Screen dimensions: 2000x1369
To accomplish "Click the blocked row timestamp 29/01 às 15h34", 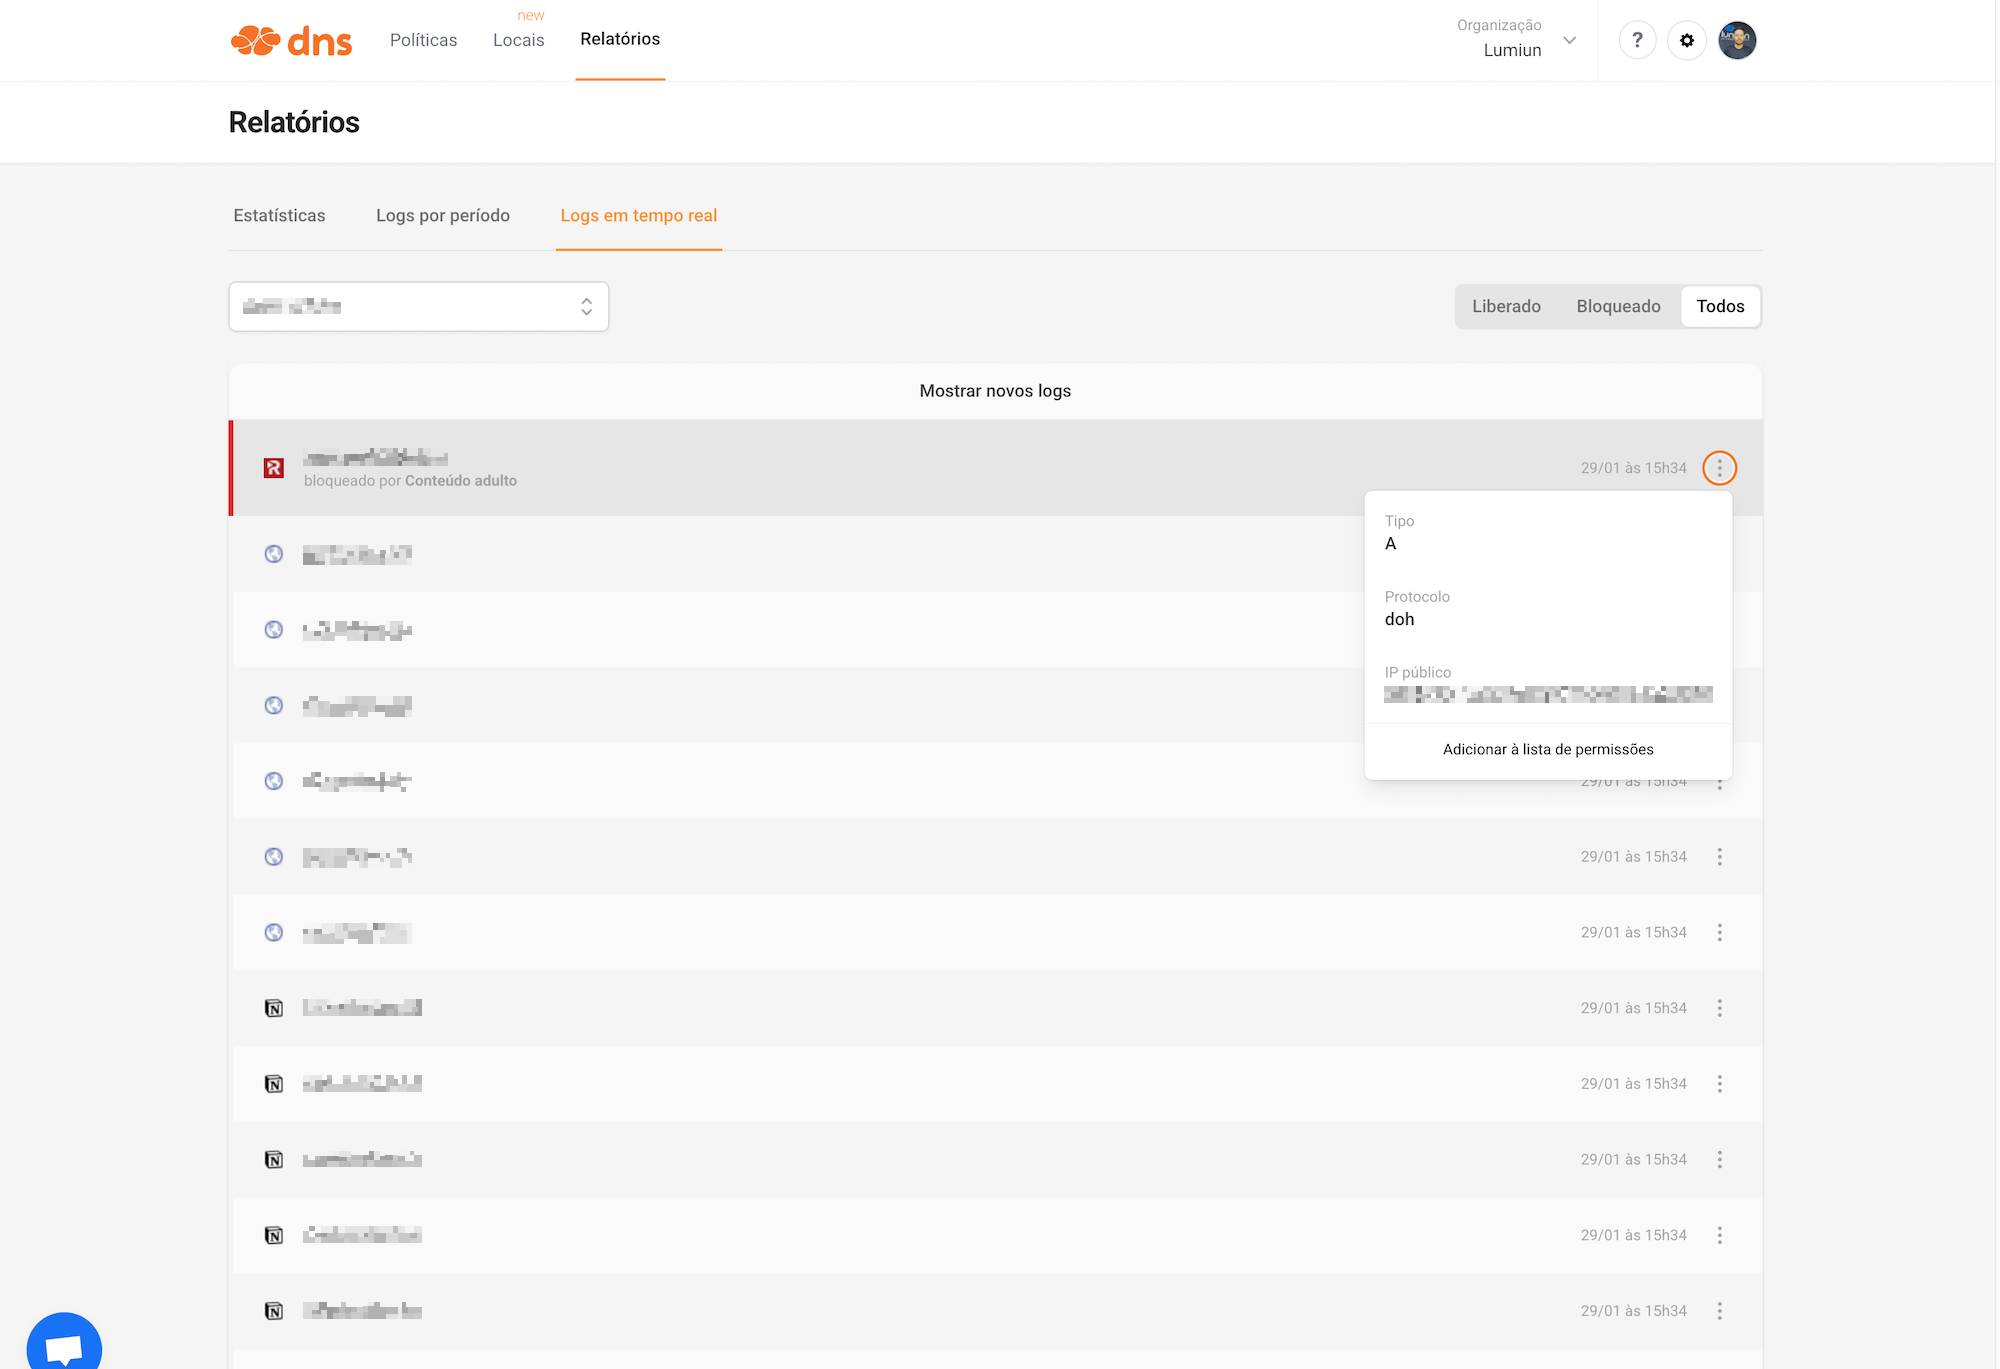I will coord(1633,468).
